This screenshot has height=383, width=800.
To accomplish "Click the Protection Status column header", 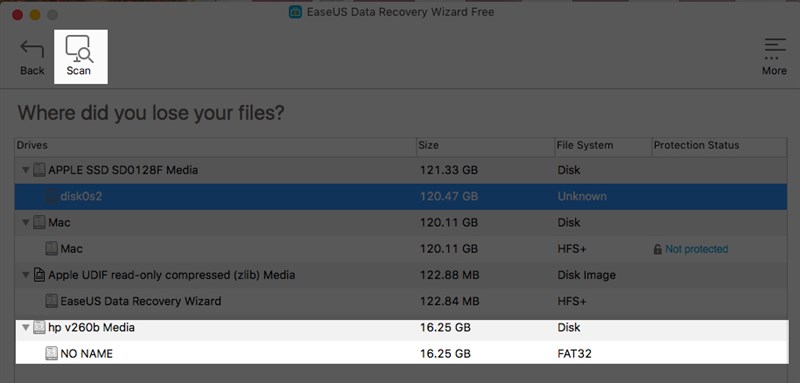I will (x=719, y=146).
